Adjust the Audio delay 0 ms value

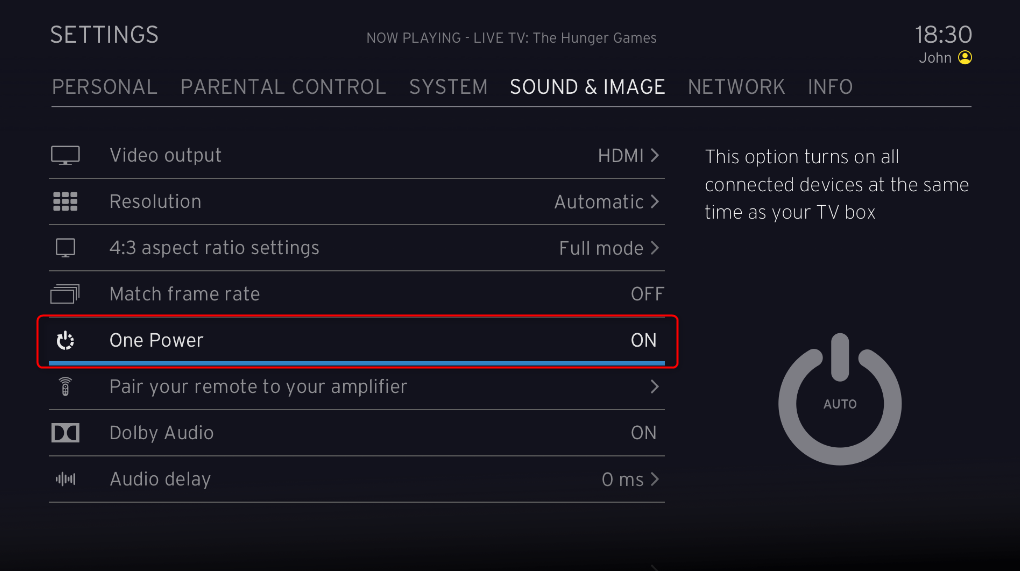[x=629, y=479]
